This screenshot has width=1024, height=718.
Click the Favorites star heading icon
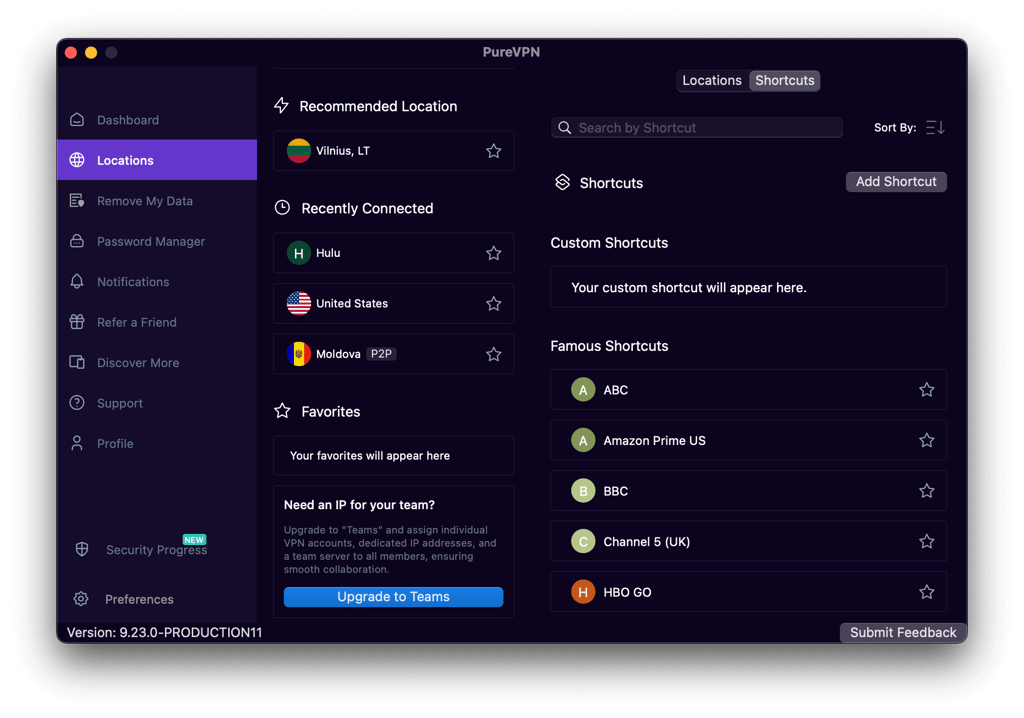point(282,411)
